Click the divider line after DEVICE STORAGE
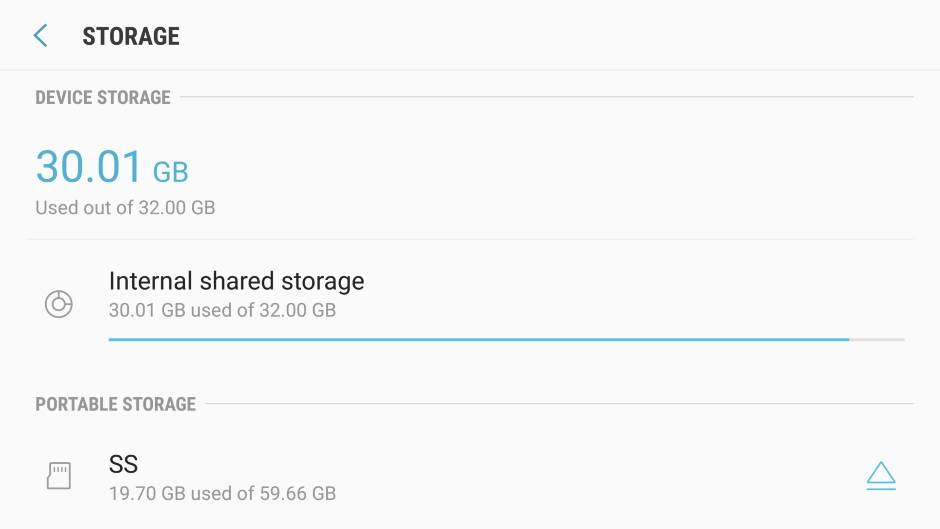The image size is (940, 529). (x=545, y=97)
